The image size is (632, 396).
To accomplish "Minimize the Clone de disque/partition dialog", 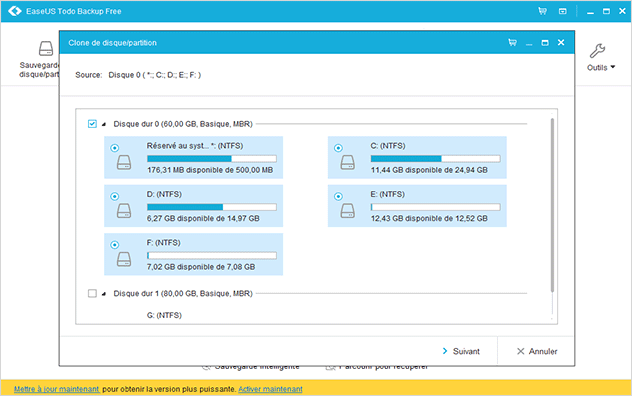I will point(529,44).
